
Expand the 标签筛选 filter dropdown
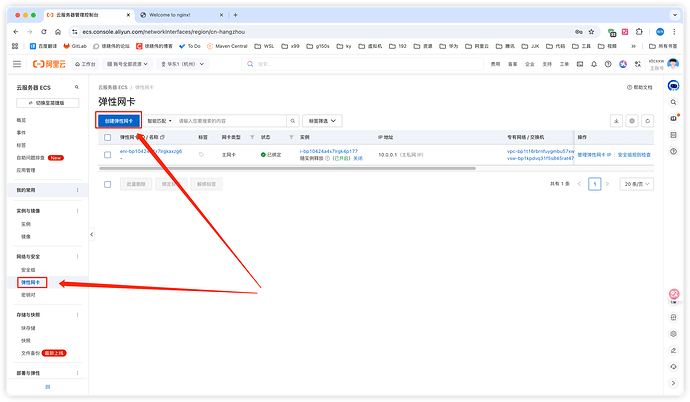pyautogui.click(x=322, y=120)
